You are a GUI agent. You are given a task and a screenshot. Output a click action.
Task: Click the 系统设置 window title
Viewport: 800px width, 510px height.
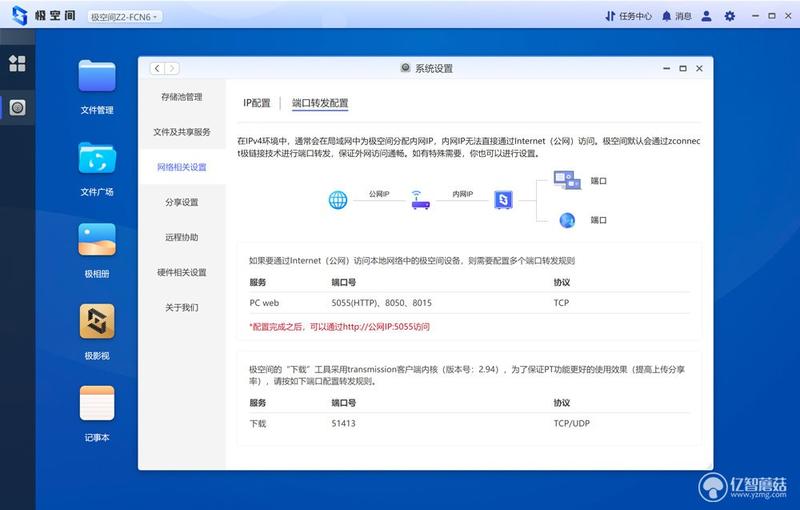coord(434,68)
